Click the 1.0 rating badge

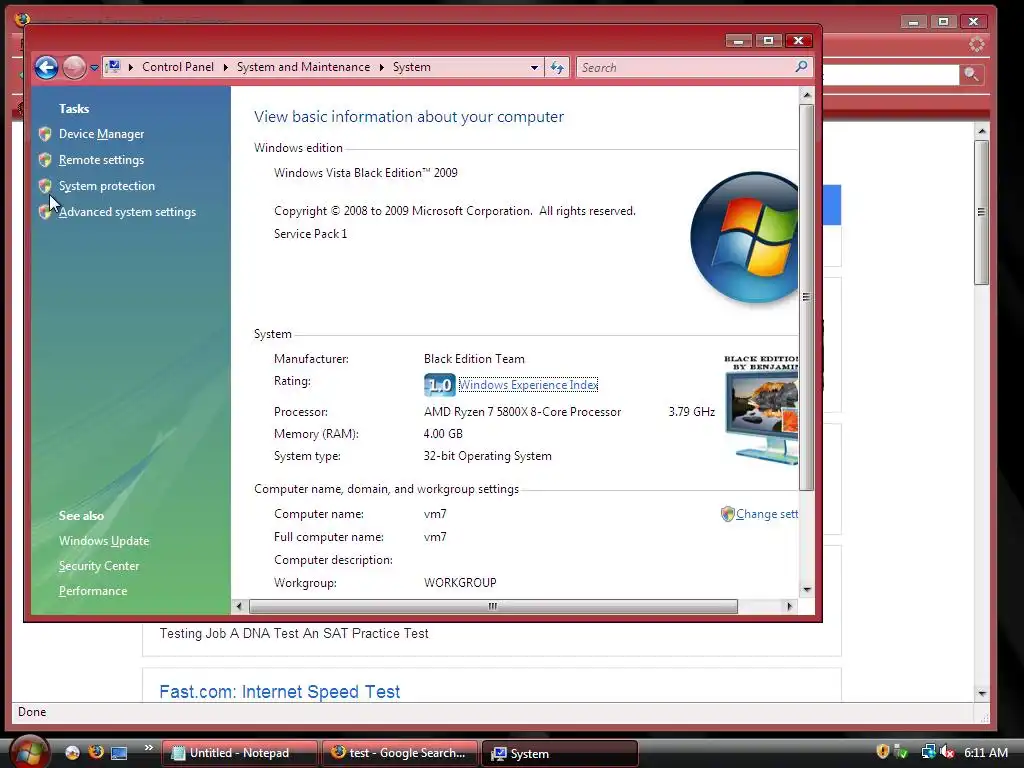point(440,385)
